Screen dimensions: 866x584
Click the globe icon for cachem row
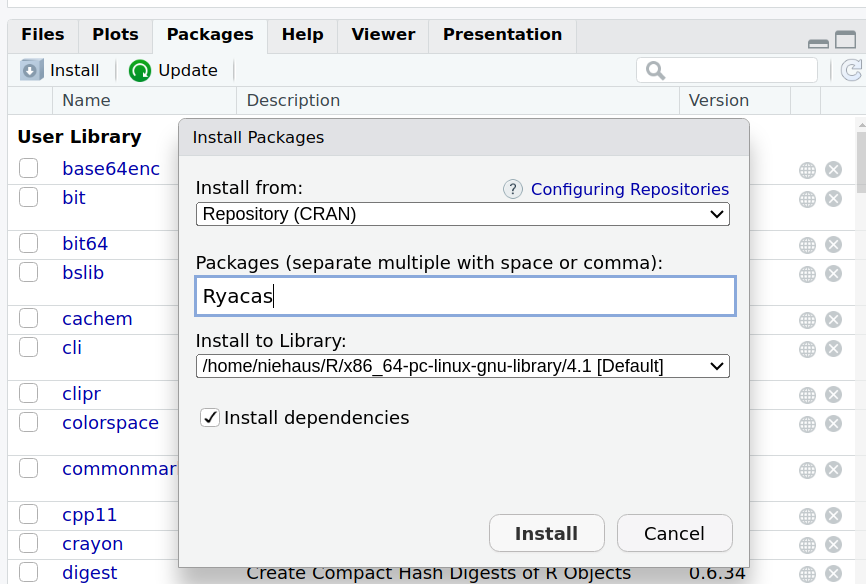coord(807,320)
